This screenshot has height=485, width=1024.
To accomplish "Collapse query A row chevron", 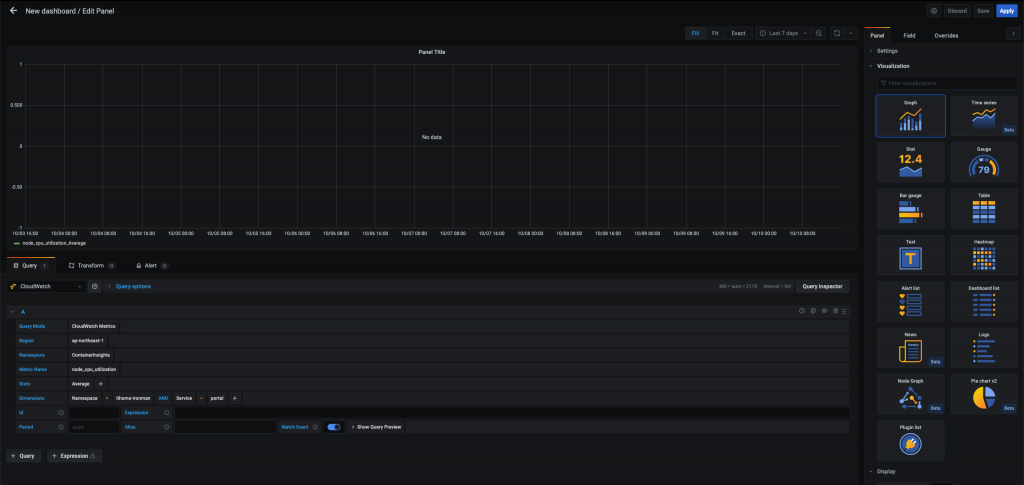I will (x=12, y=312).
